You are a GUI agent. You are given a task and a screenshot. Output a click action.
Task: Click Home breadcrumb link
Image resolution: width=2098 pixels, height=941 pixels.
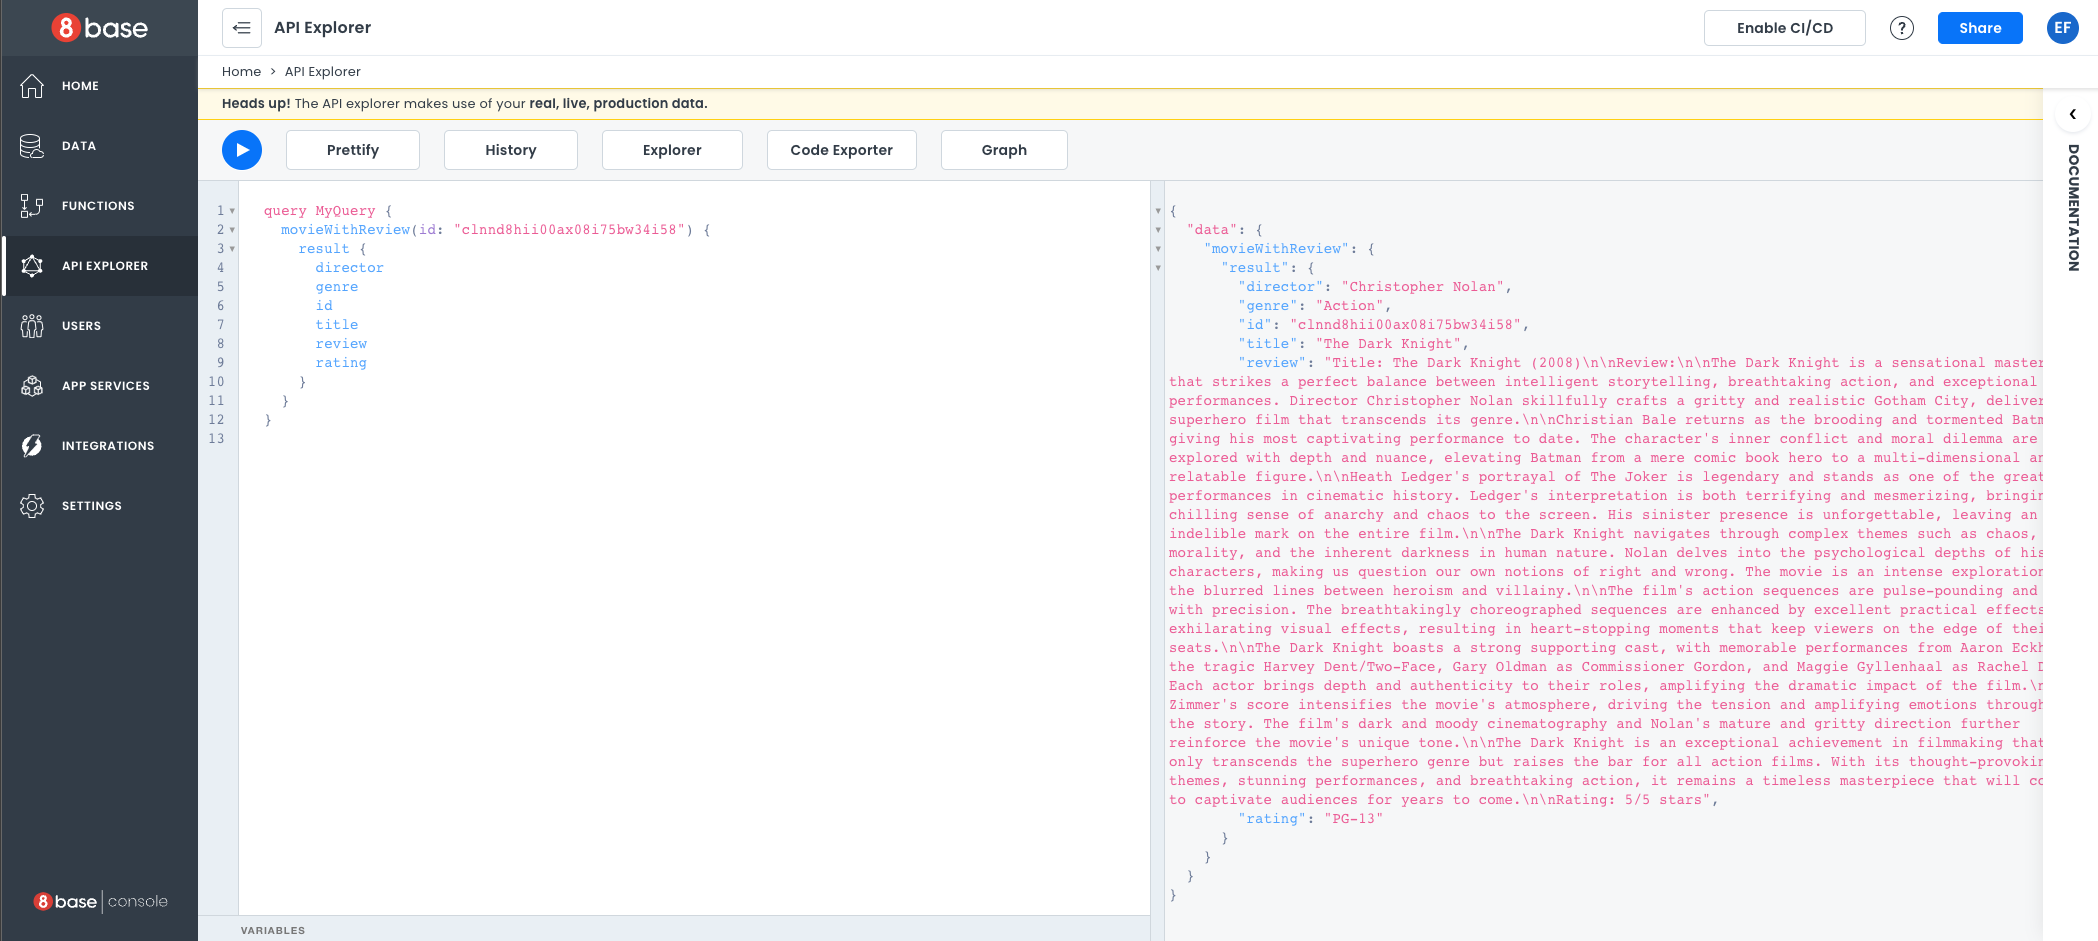[x=241, y=72]
